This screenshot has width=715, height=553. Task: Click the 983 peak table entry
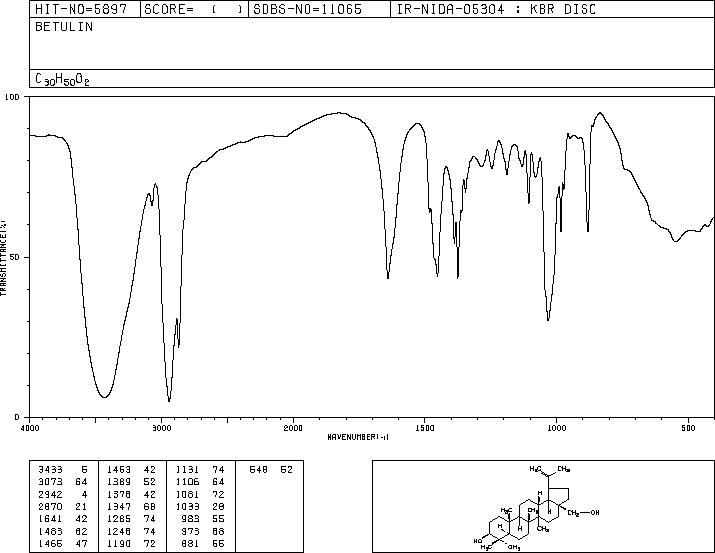[x=204, y=519]
